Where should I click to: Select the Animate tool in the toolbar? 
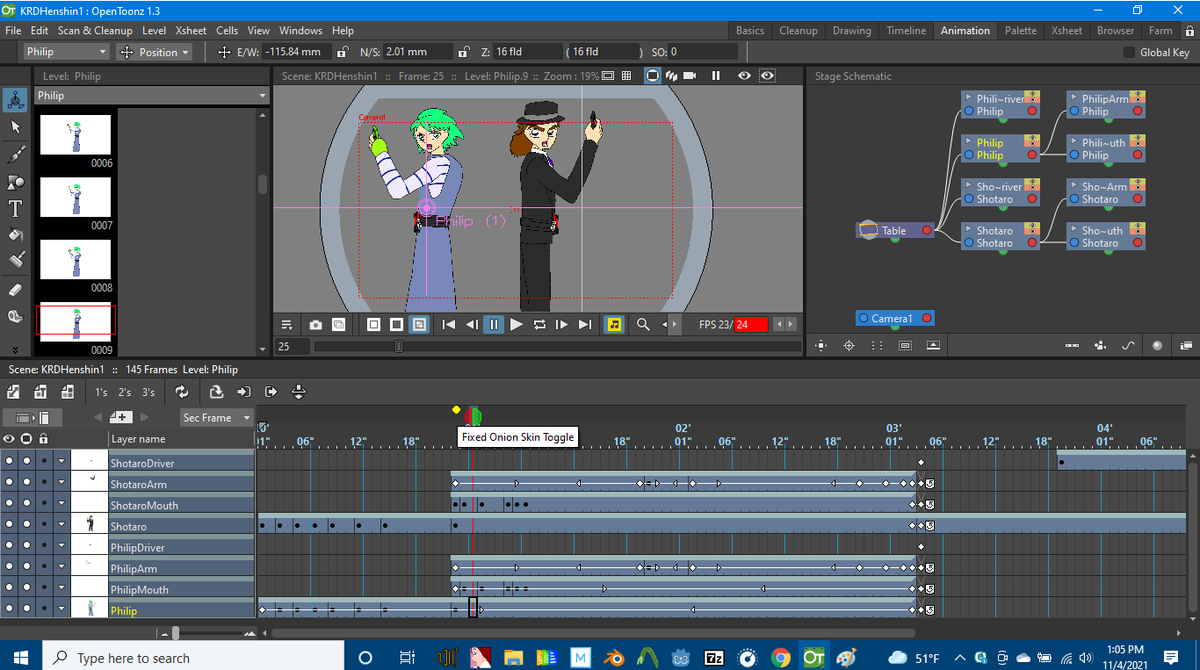pyautogui.click(x=15, y=100)
